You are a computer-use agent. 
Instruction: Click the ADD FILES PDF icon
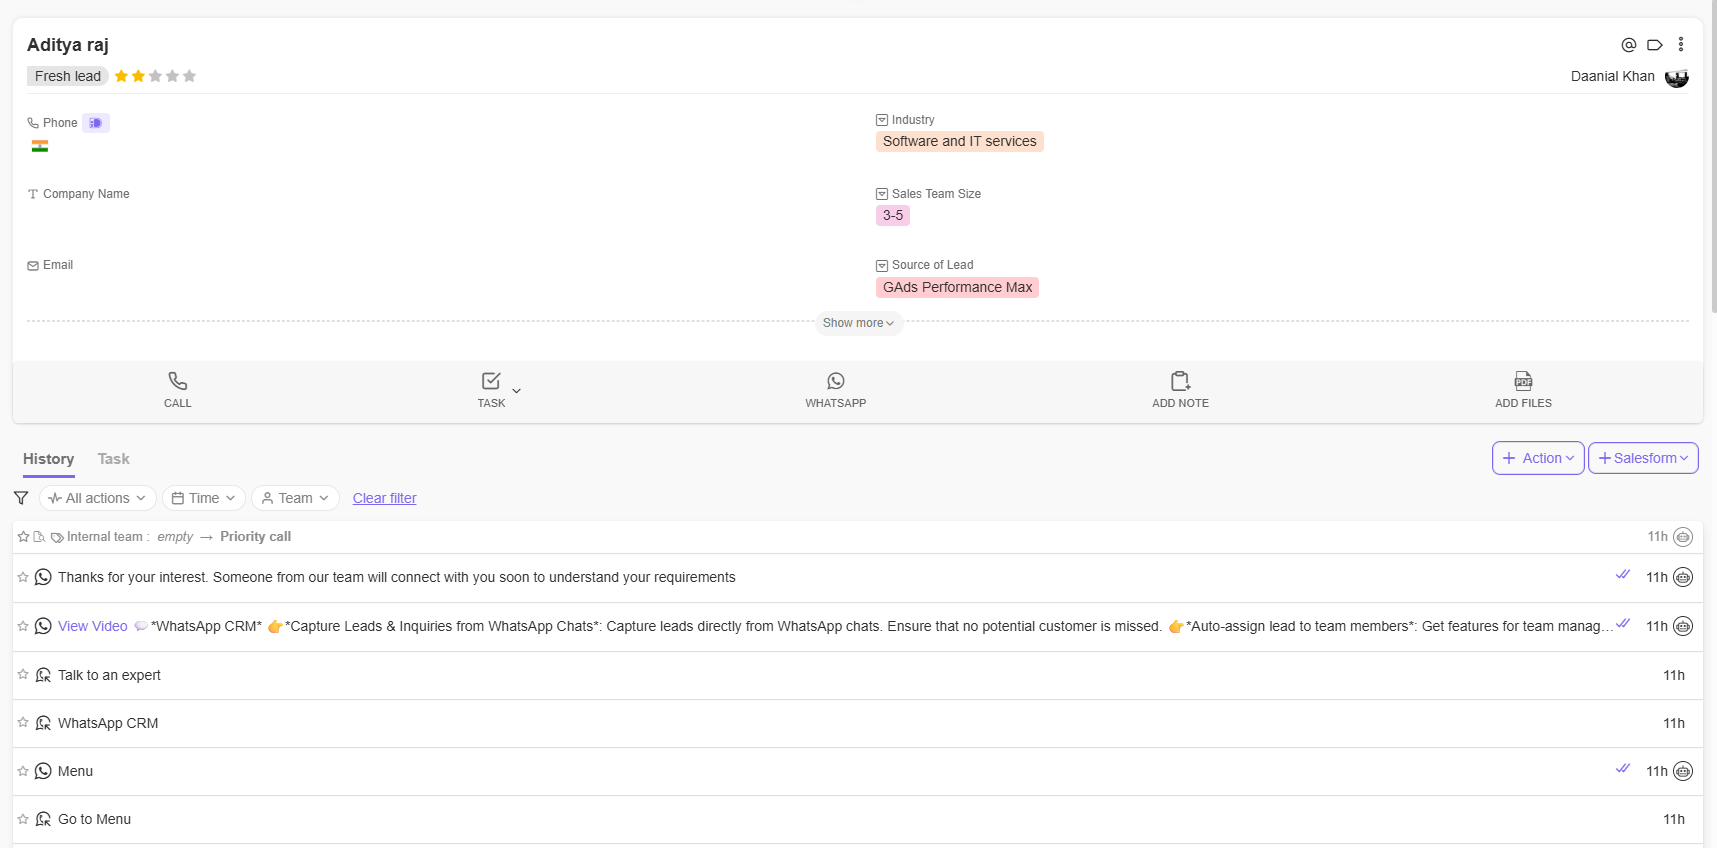[x=1523, y=381]
